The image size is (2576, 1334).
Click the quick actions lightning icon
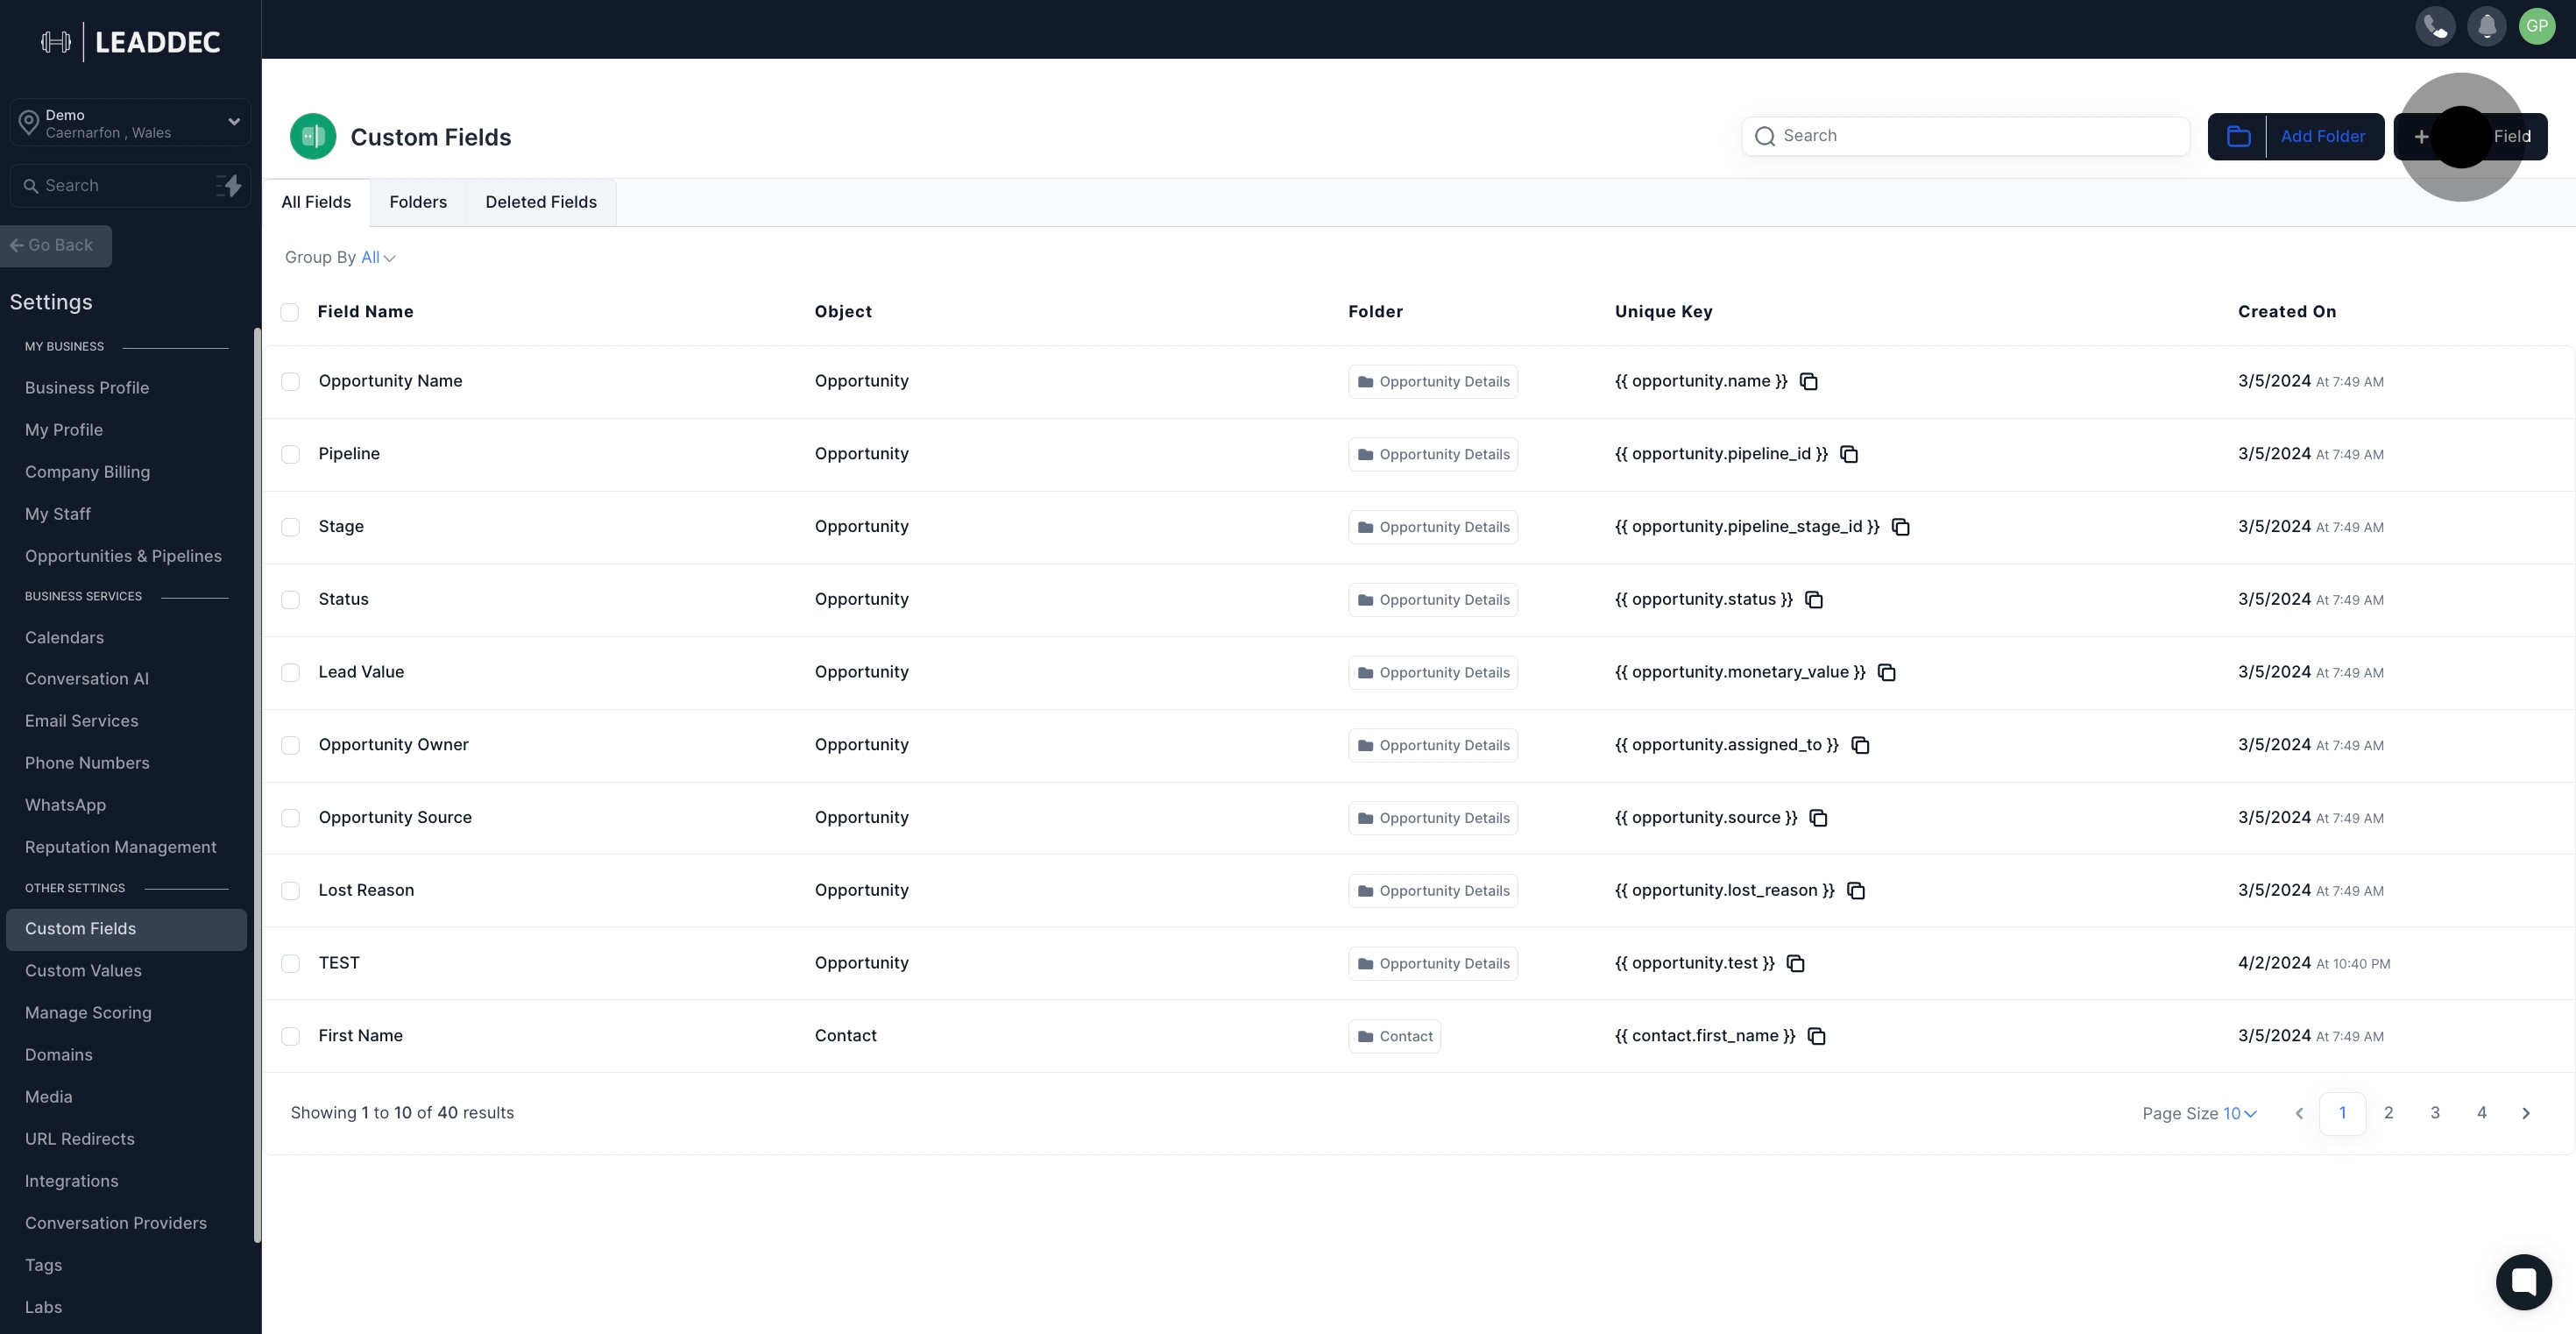pos(229,186)
